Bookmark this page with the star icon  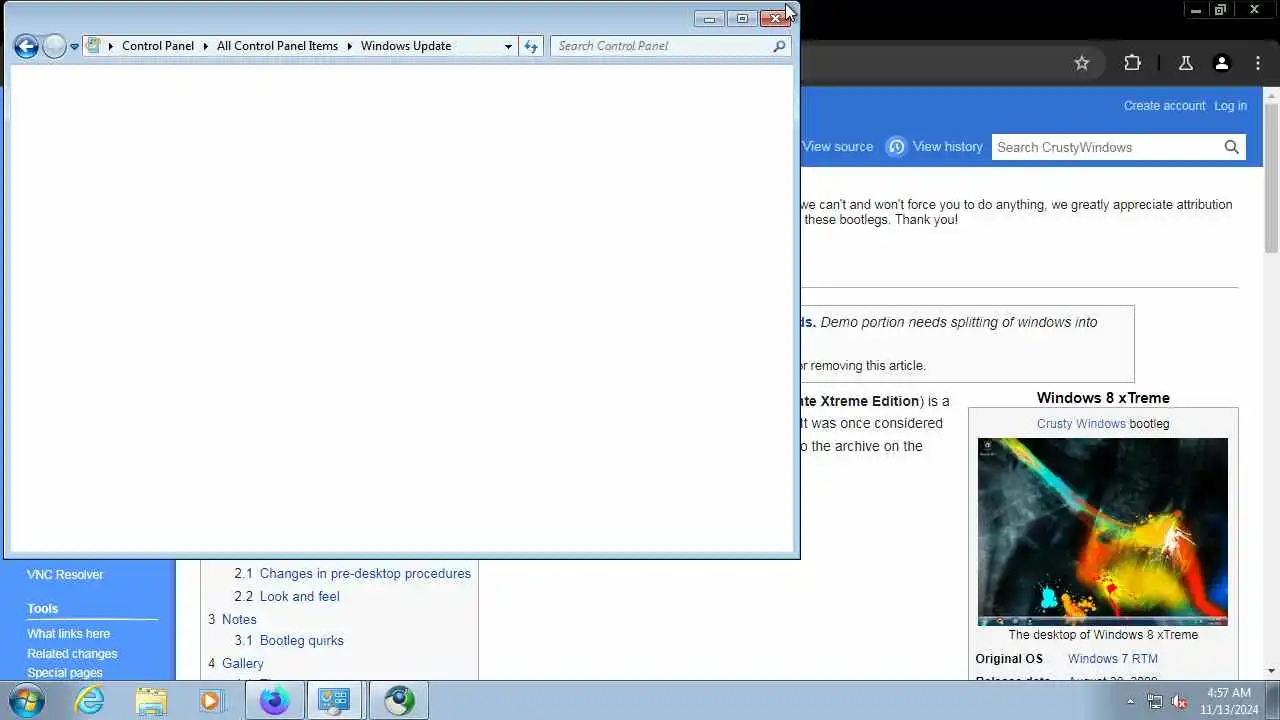click(1081, 63)
